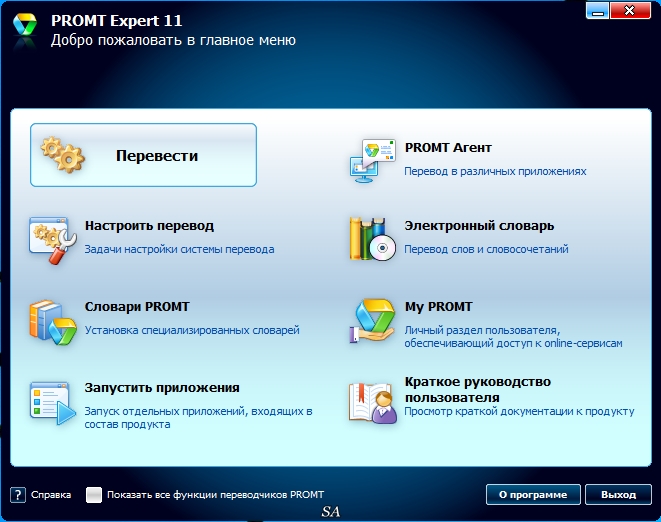This screenshot has height=522, width=661.
Task: Open the Настроить перевод heading
Action: coord(149,226)
